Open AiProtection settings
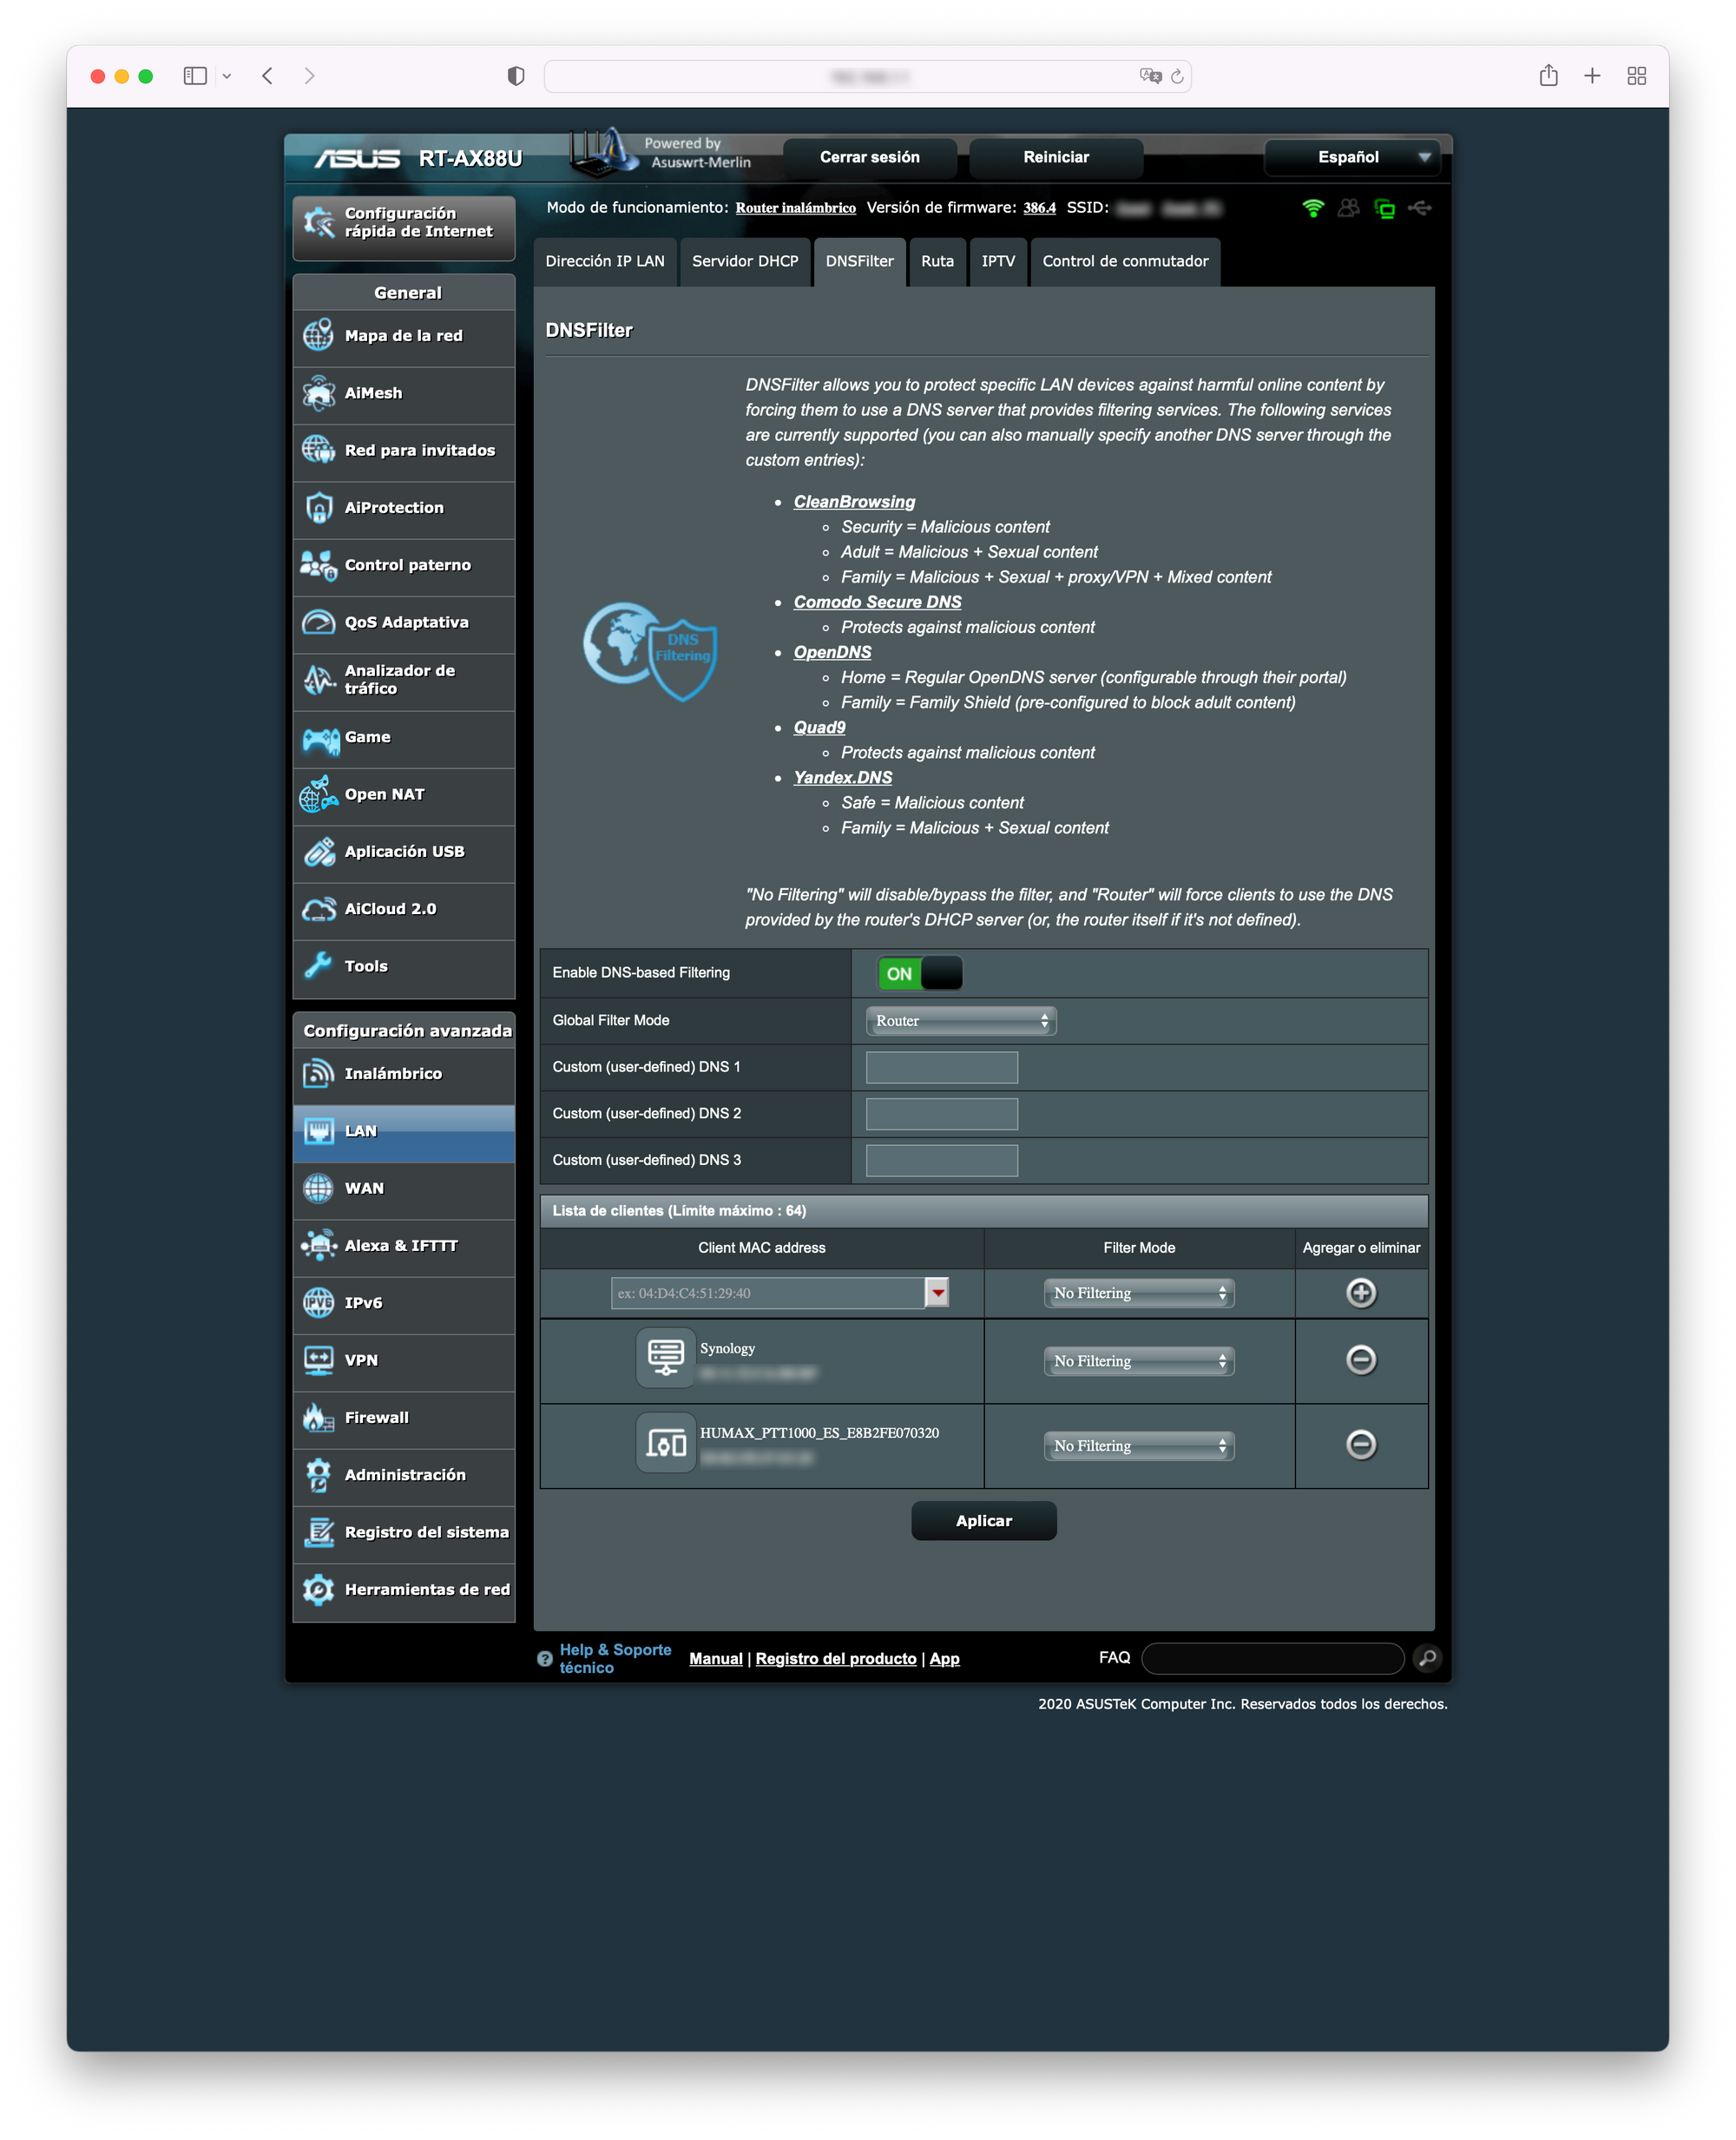 point(404,508)
